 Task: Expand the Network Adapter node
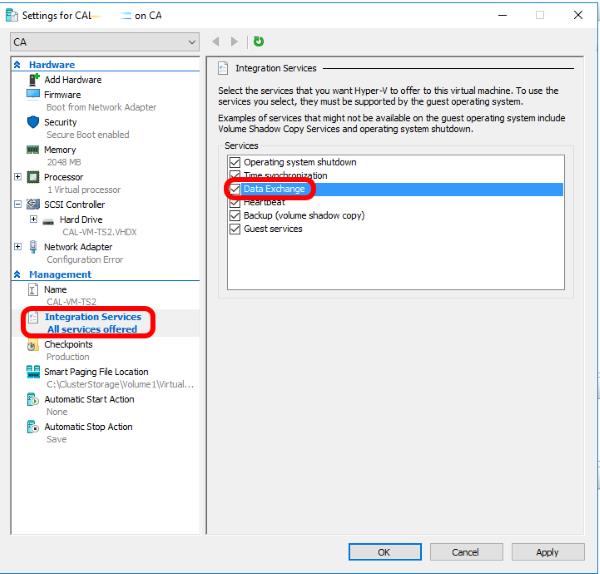[x=18, y=247]
